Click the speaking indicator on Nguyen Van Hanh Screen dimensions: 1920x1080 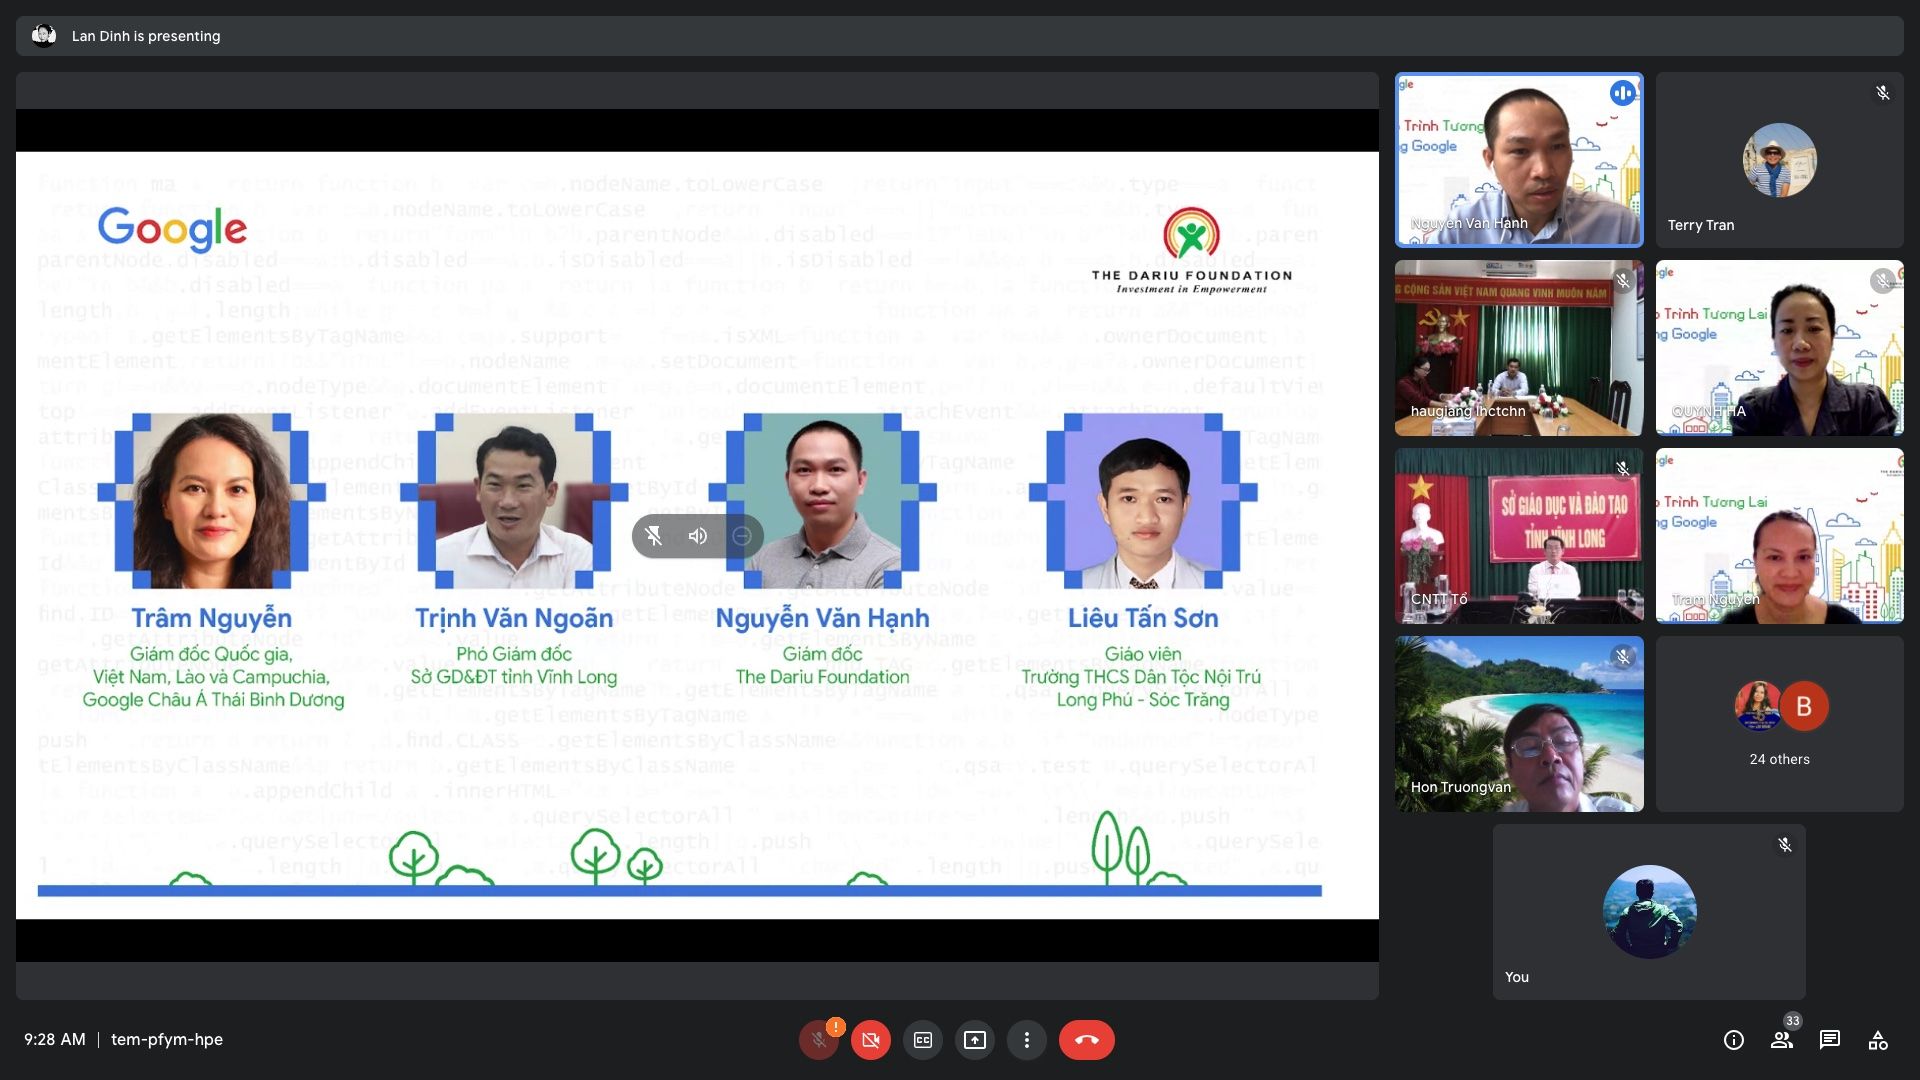[1622, 93]
